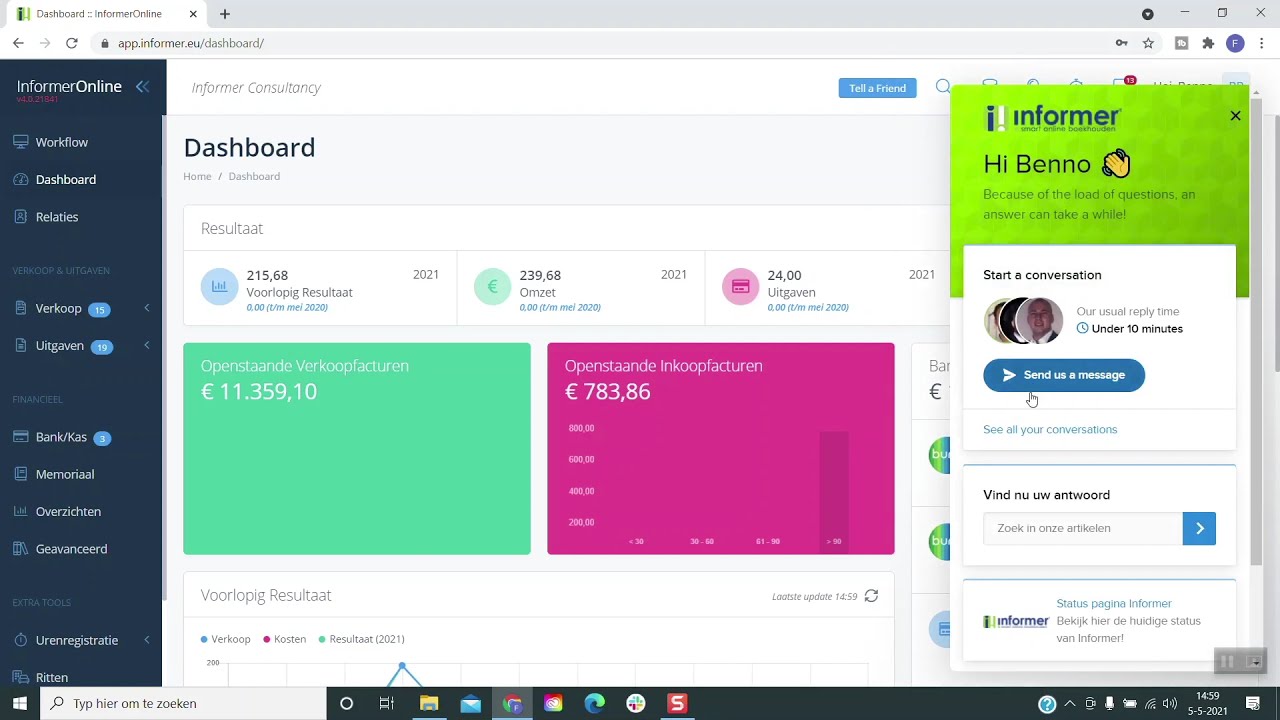This screenshot has width=1280, height=720.
Task: Expand the Urenregistratie submenu arrow
Action: point(147,640)
